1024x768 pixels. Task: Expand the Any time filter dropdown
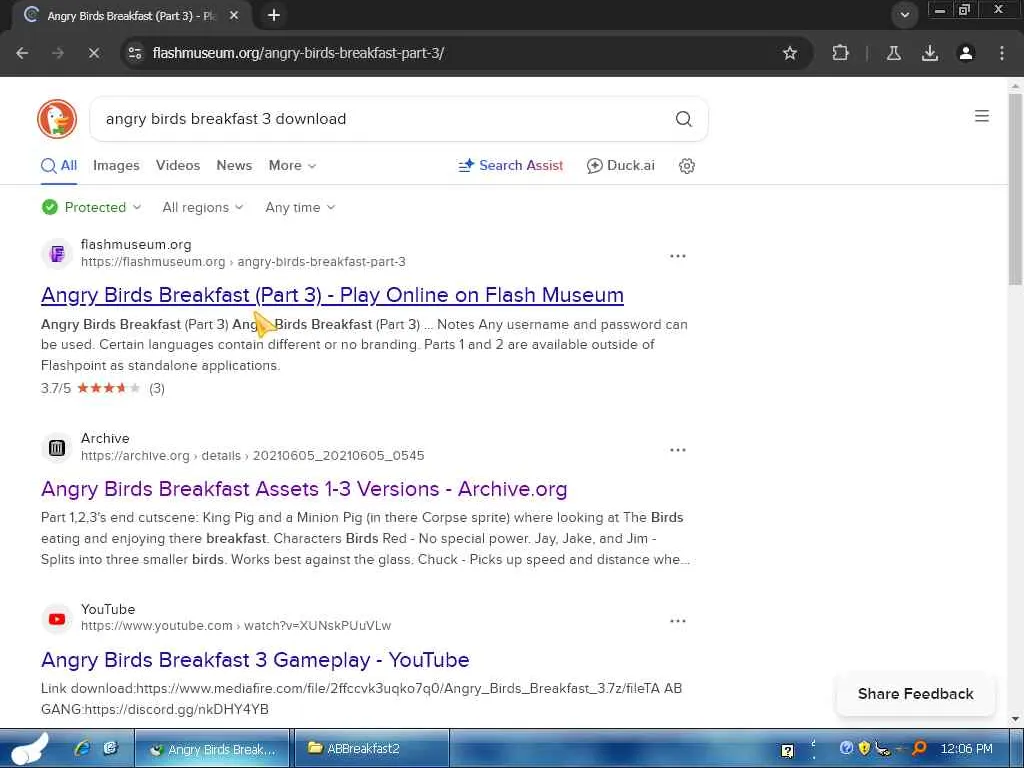[300, 208]
